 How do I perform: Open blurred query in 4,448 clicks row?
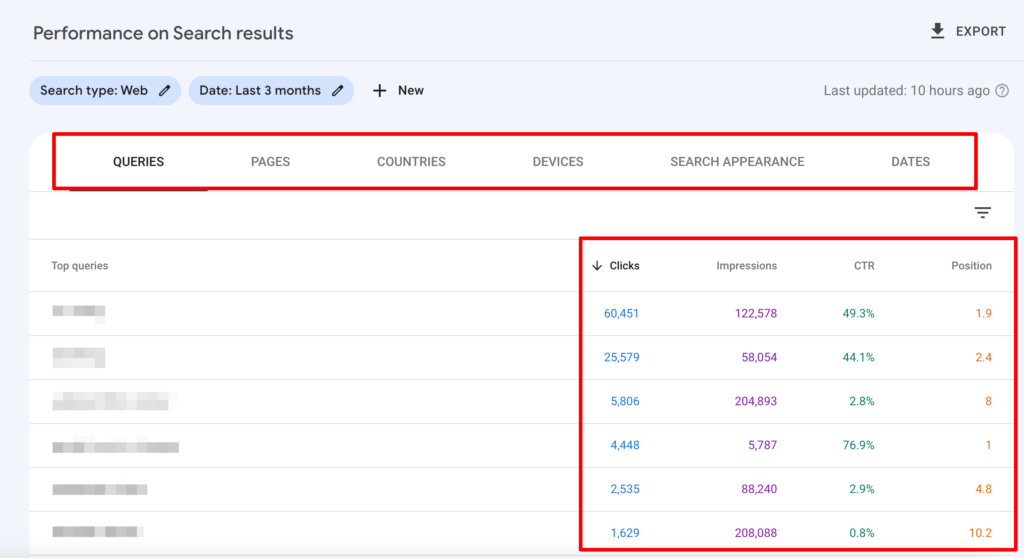coord(116,447)
